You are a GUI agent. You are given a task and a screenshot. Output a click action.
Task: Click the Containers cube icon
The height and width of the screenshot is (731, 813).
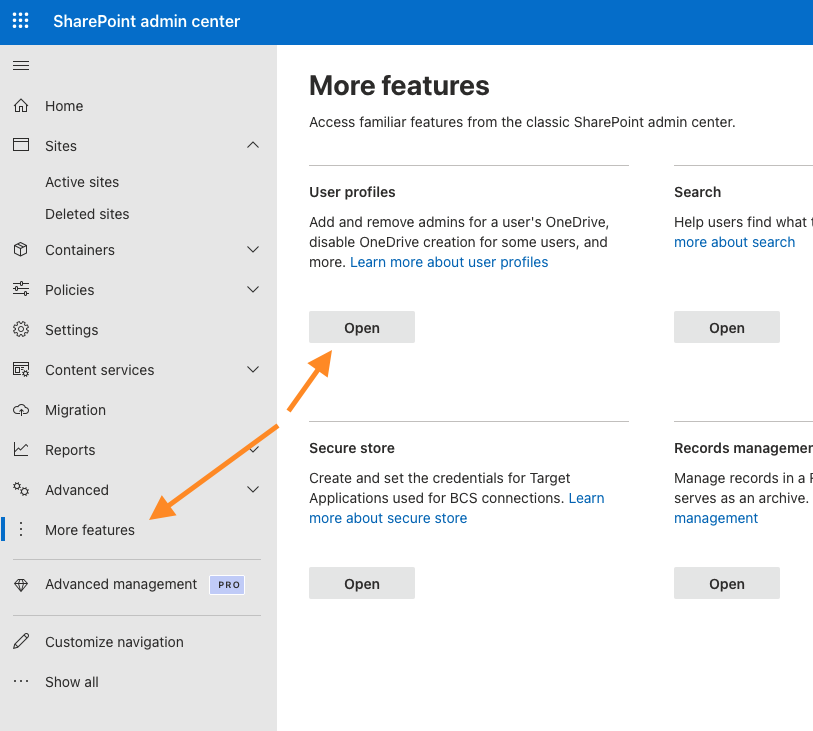21,249
